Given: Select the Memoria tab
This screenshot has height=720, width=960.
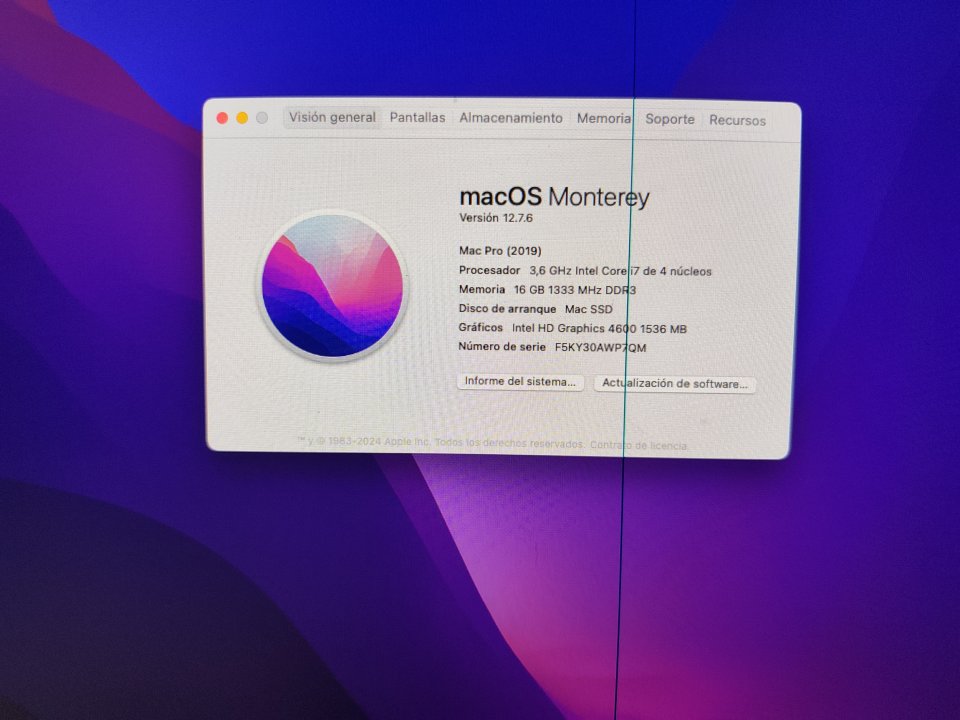Looking at the screenshot, I should [x=604, y=119].
